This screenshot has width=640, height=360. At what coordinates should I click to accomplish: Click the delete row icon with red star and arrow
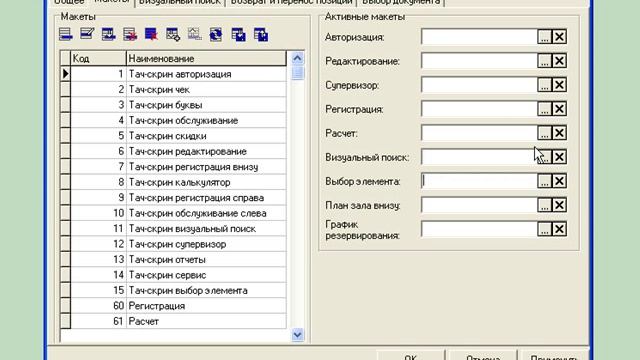(x=130, y=34)
